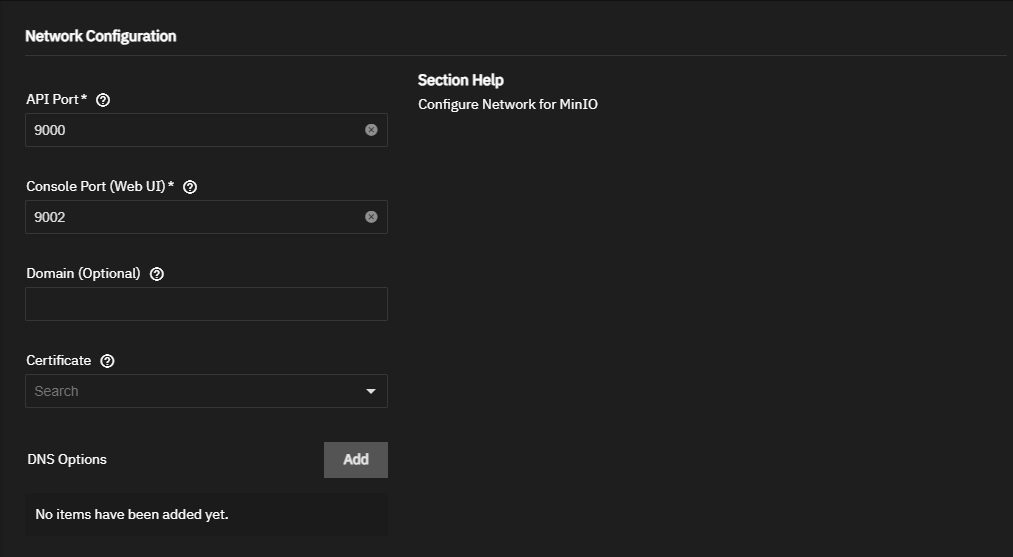Viewport: 1013px width, 557px height.
Task: Clear the API Port value 9000
Action: (x=371, y=130)
